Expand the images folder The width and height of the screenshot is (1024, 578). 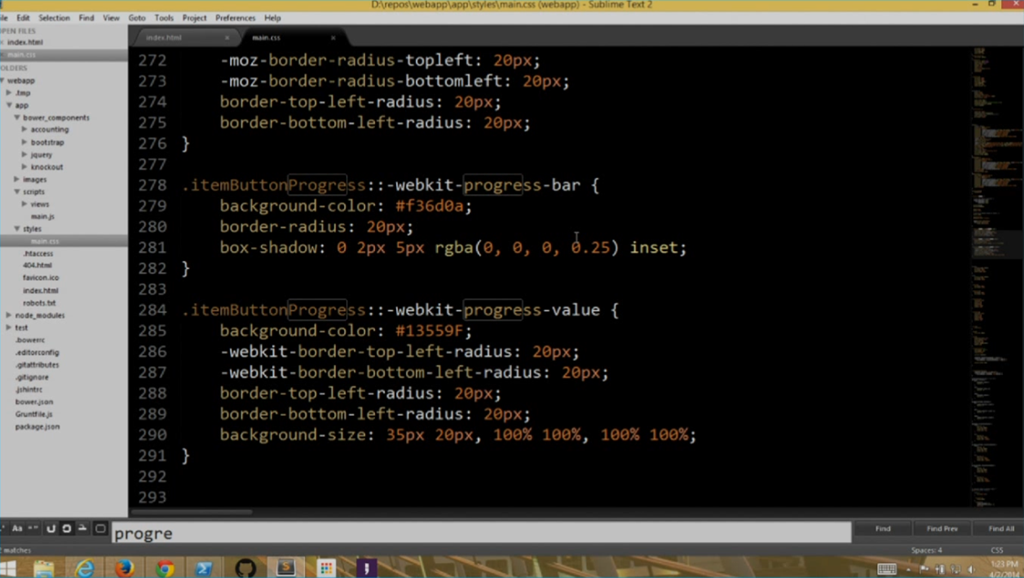pyautogui.click(x=17, y=179)
